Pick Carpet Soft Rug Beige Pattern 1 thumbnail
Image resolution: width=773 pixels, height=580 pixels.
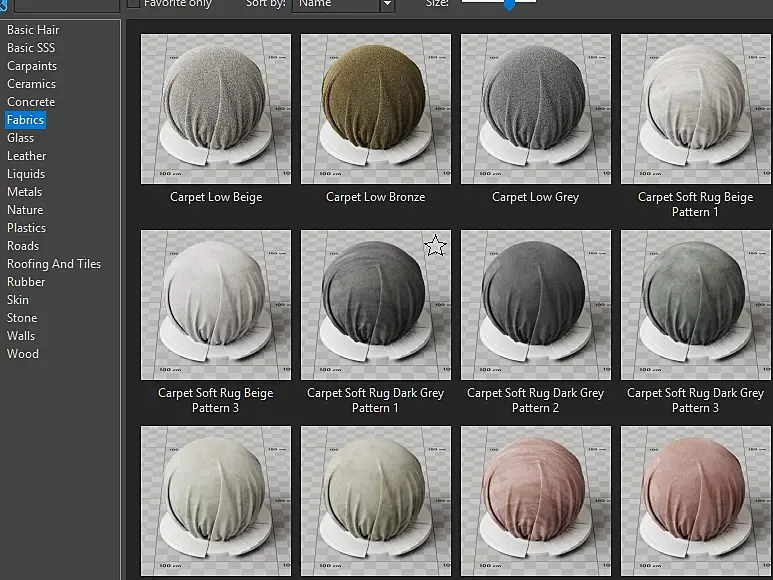(696, 109)
